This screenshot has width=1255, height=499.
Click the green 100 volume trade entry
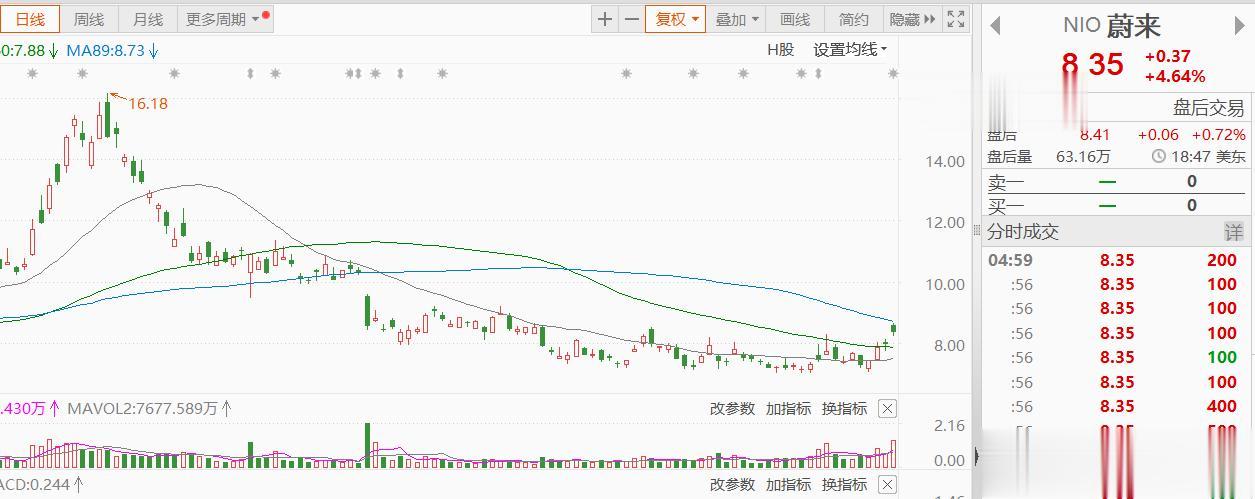pyautogui.click(x=1221, y=358)
